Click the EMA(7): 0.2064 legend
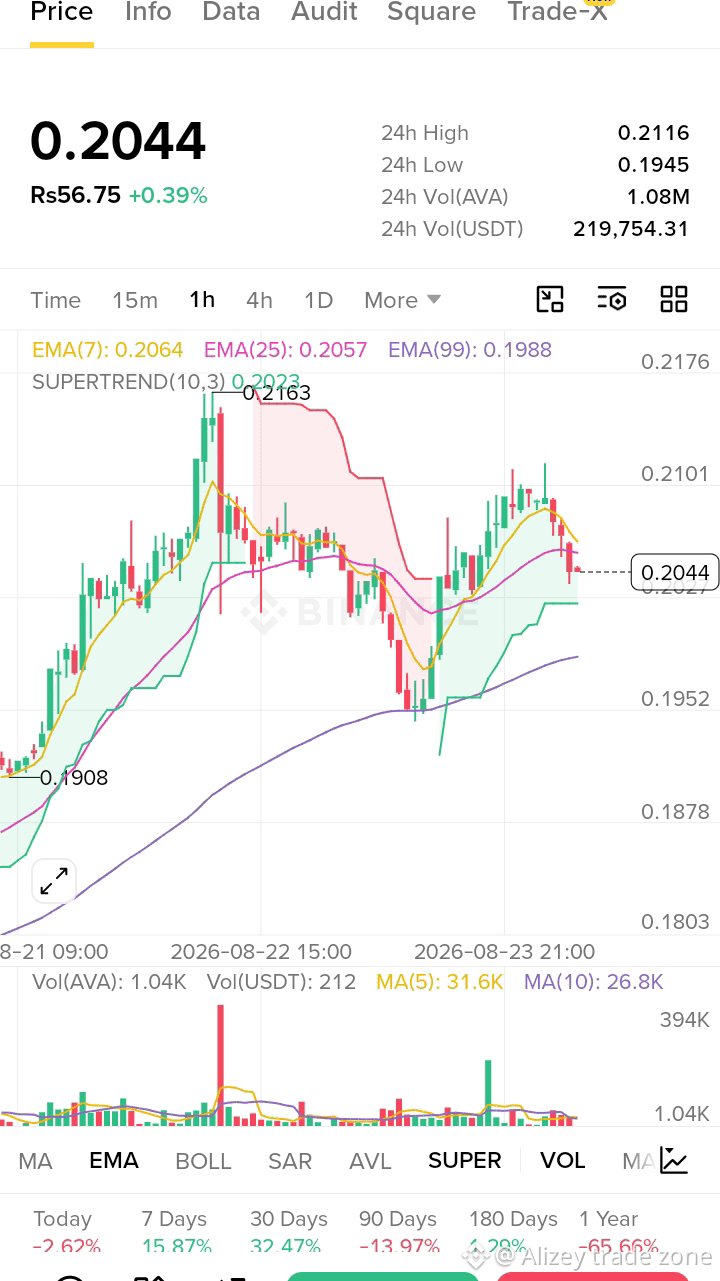Image resolution: width=720 pixels, height=1281 pixels. tap(108, 350)
